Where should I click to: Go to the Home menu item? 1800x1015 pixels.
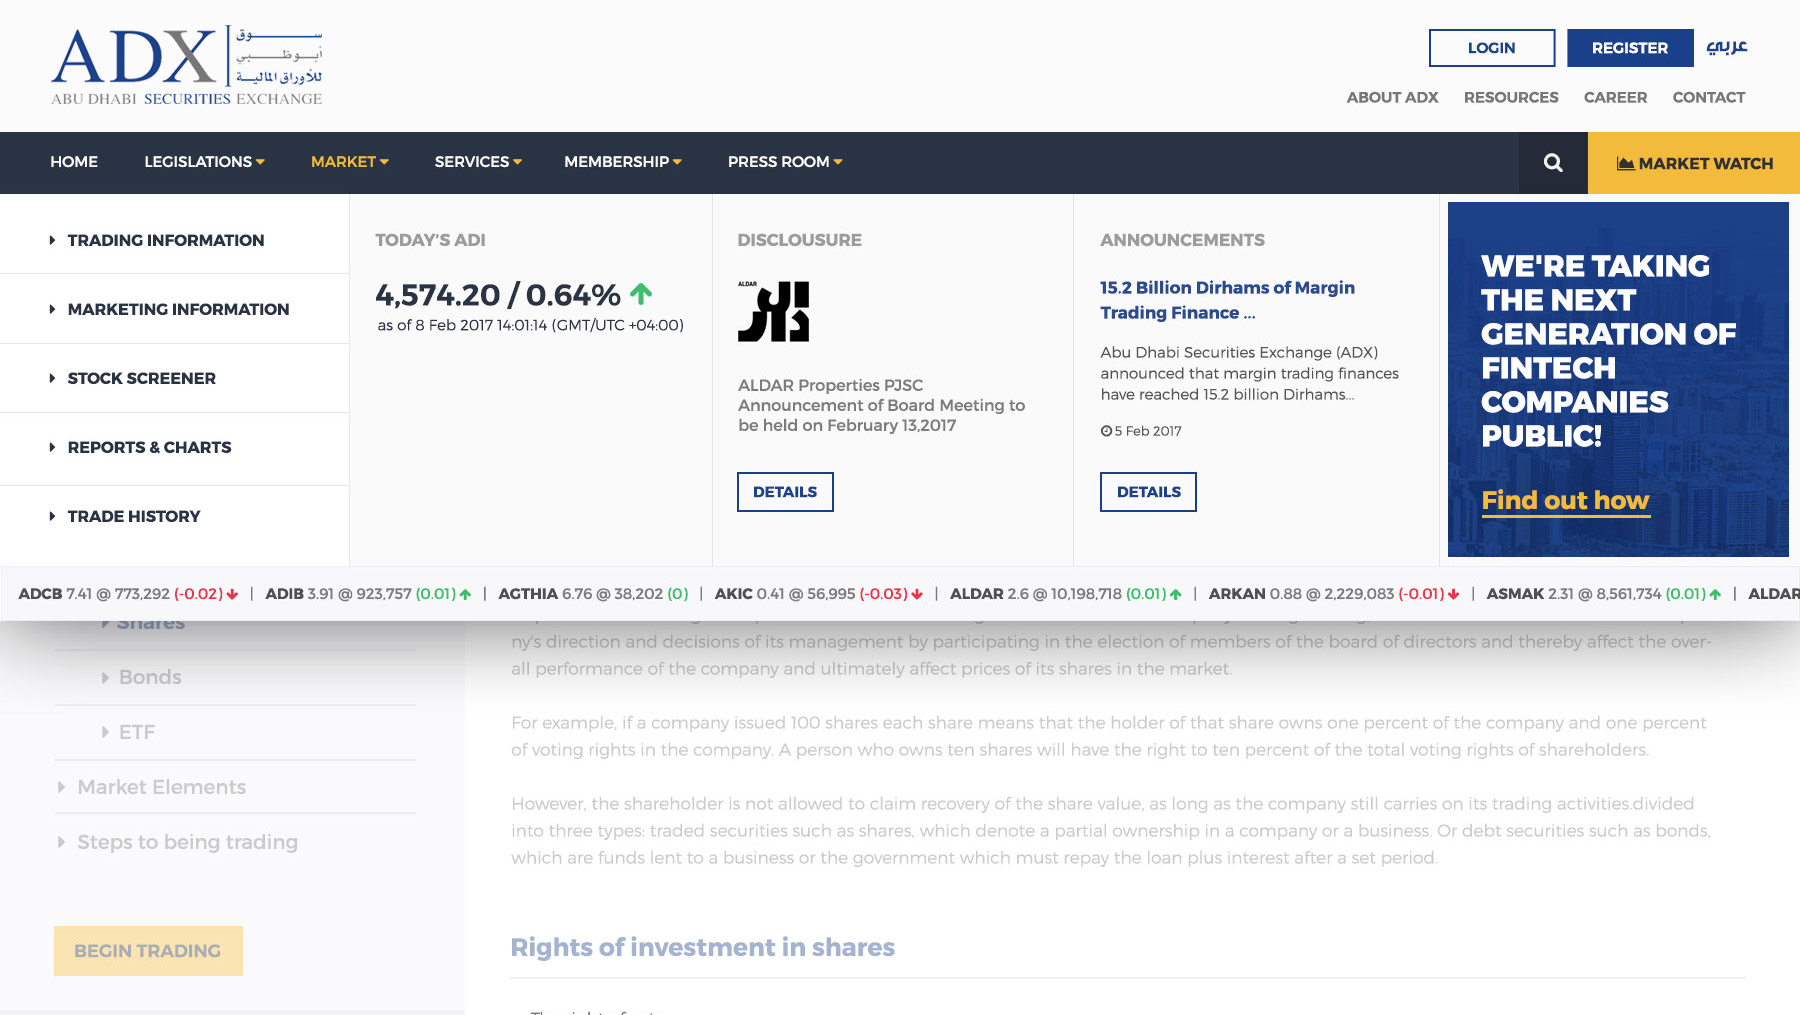coord(74,162)
